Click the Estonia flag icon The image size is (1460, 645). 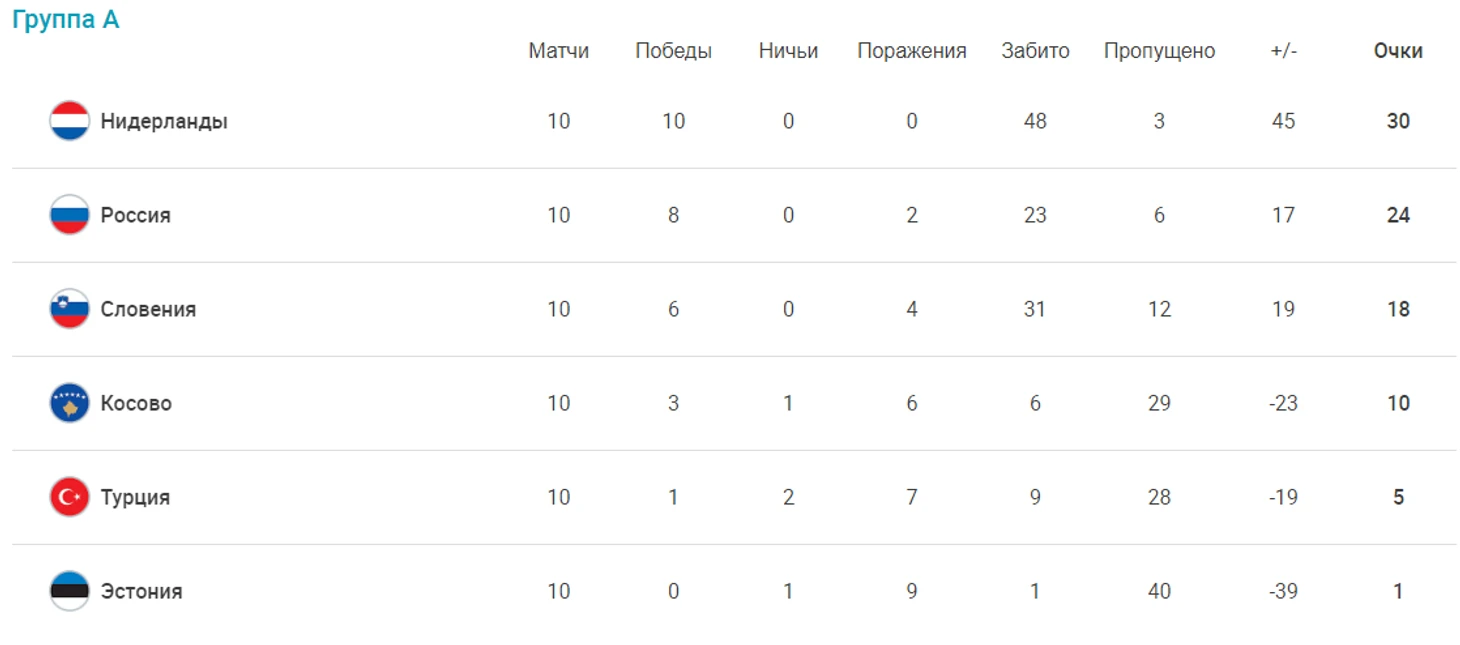tap(70, 591)
